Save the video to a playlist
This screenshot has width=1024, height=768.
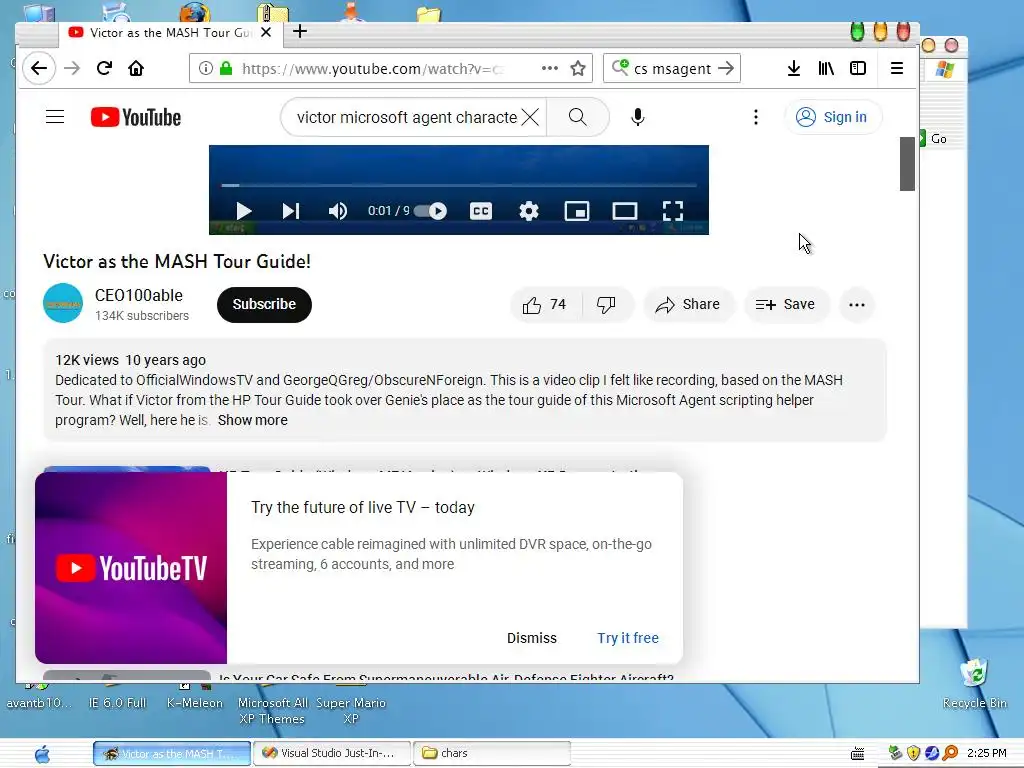tap(786, 304)
